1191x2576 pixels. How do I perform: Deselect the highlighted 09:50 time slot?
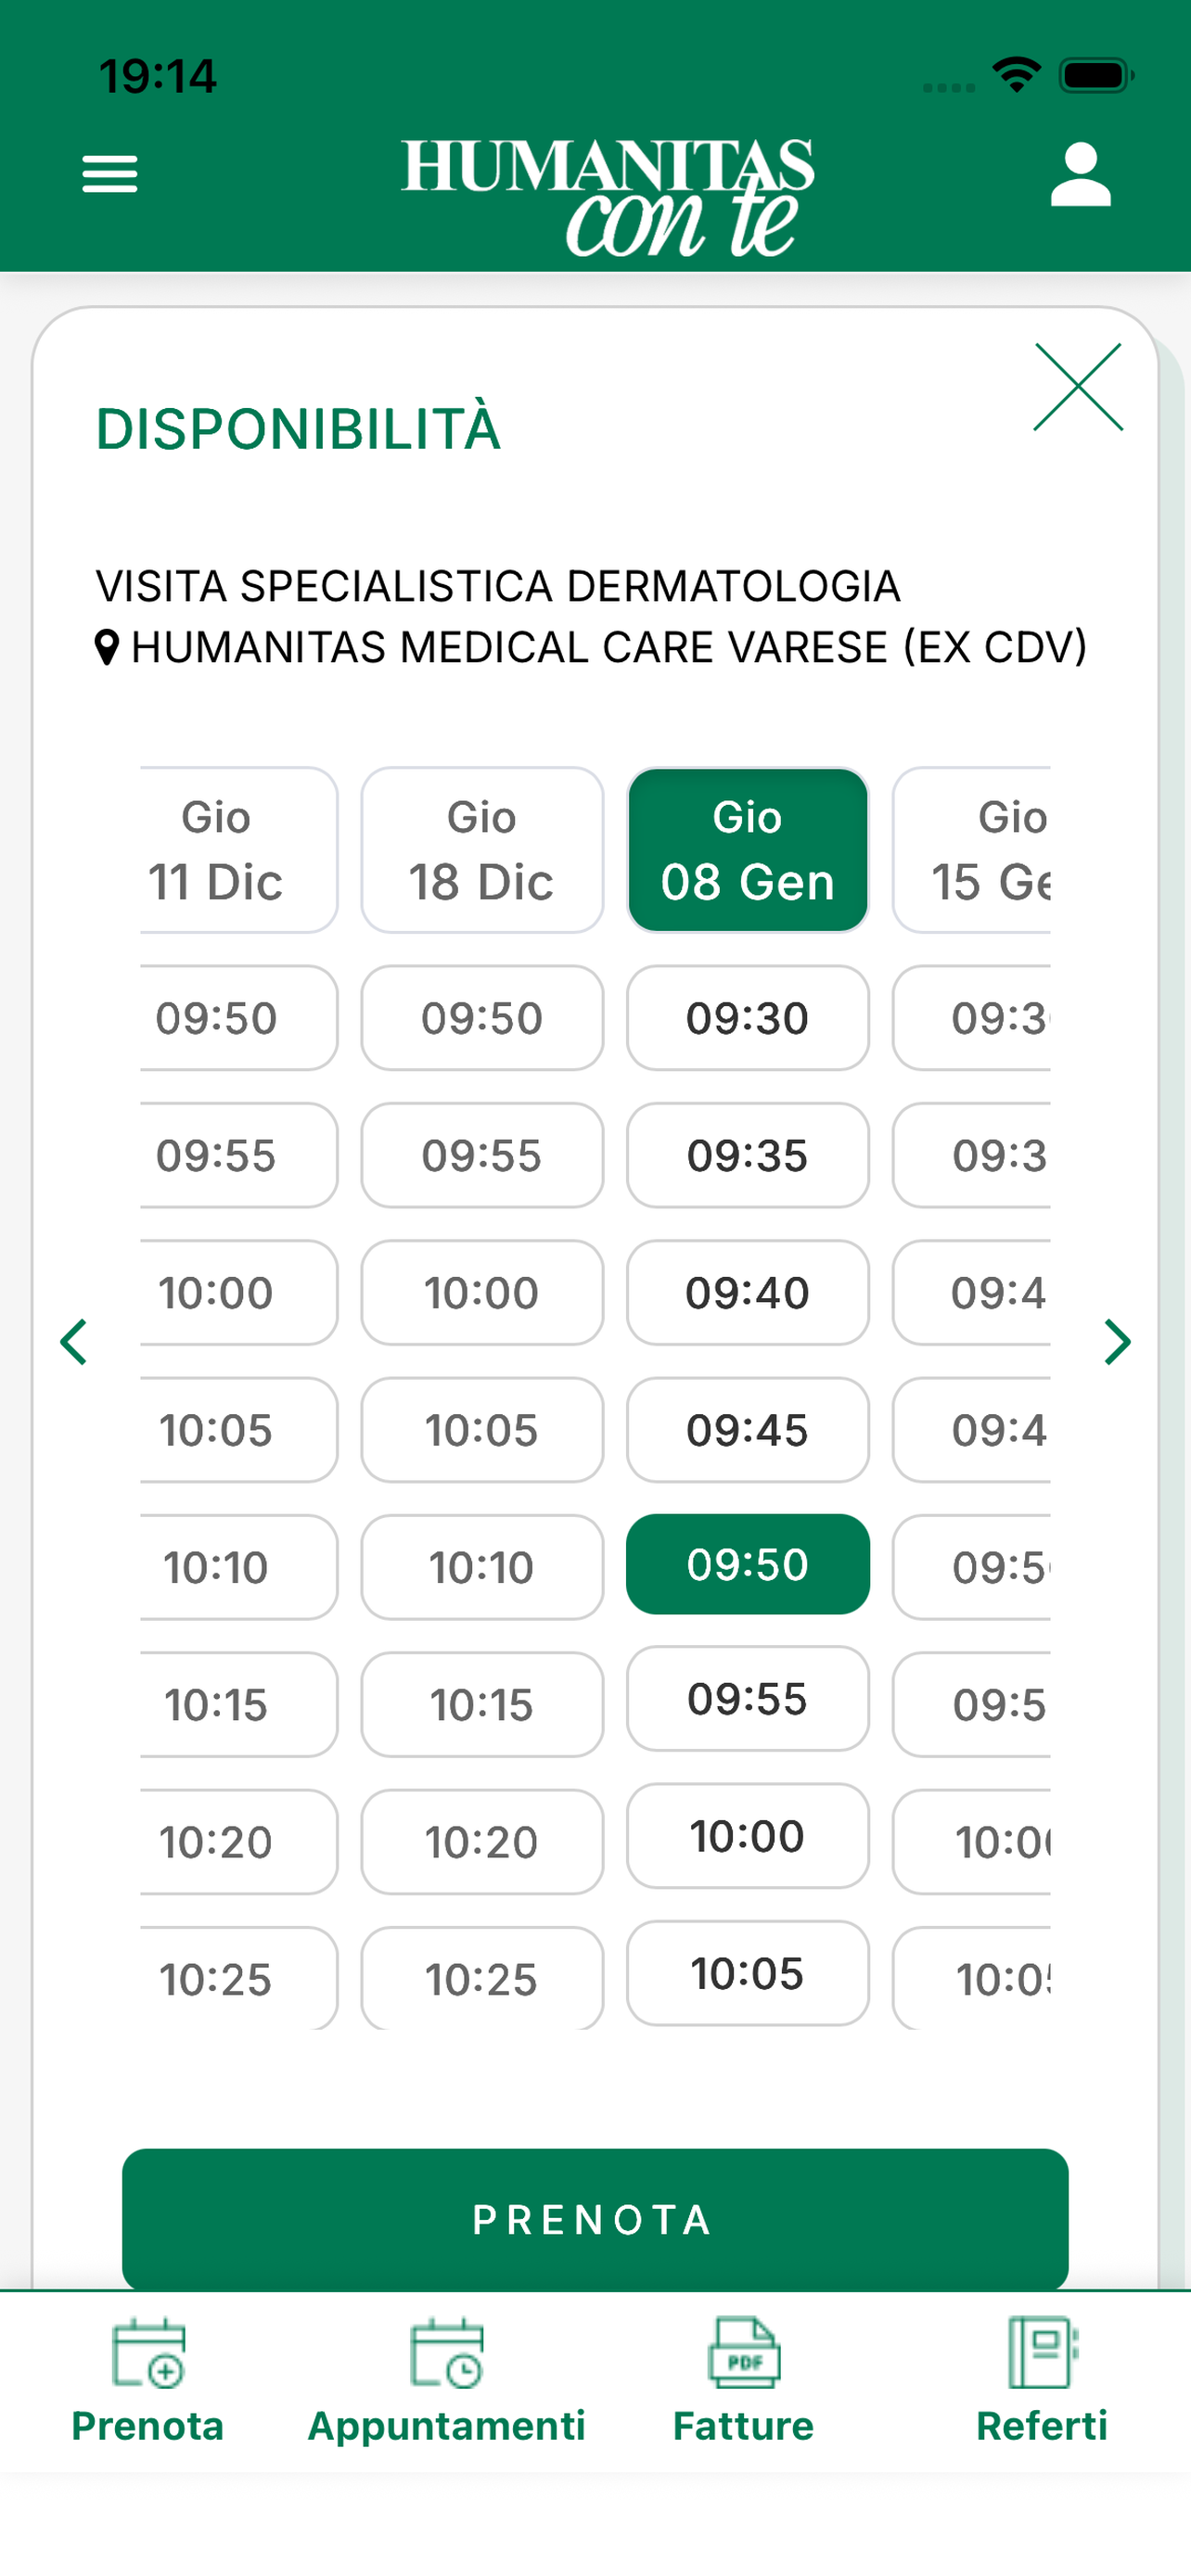[747, 1564]
